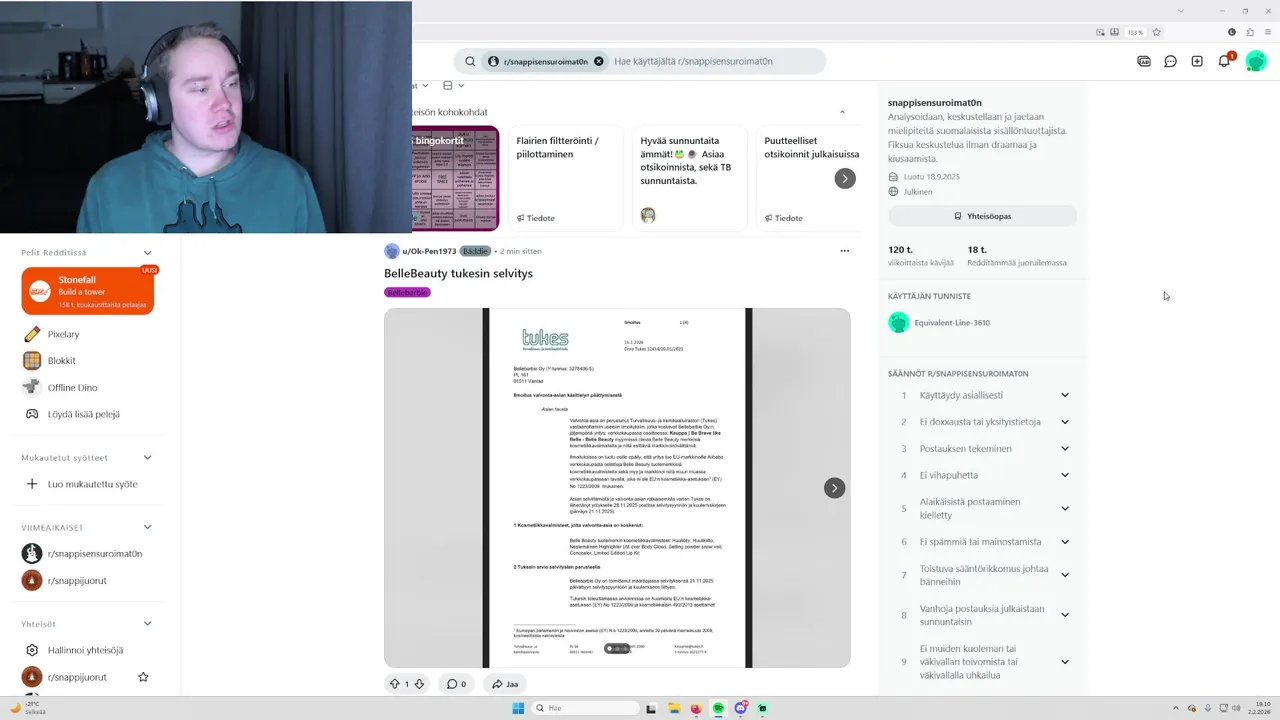Click the Baddie user flair

point(475,251)
